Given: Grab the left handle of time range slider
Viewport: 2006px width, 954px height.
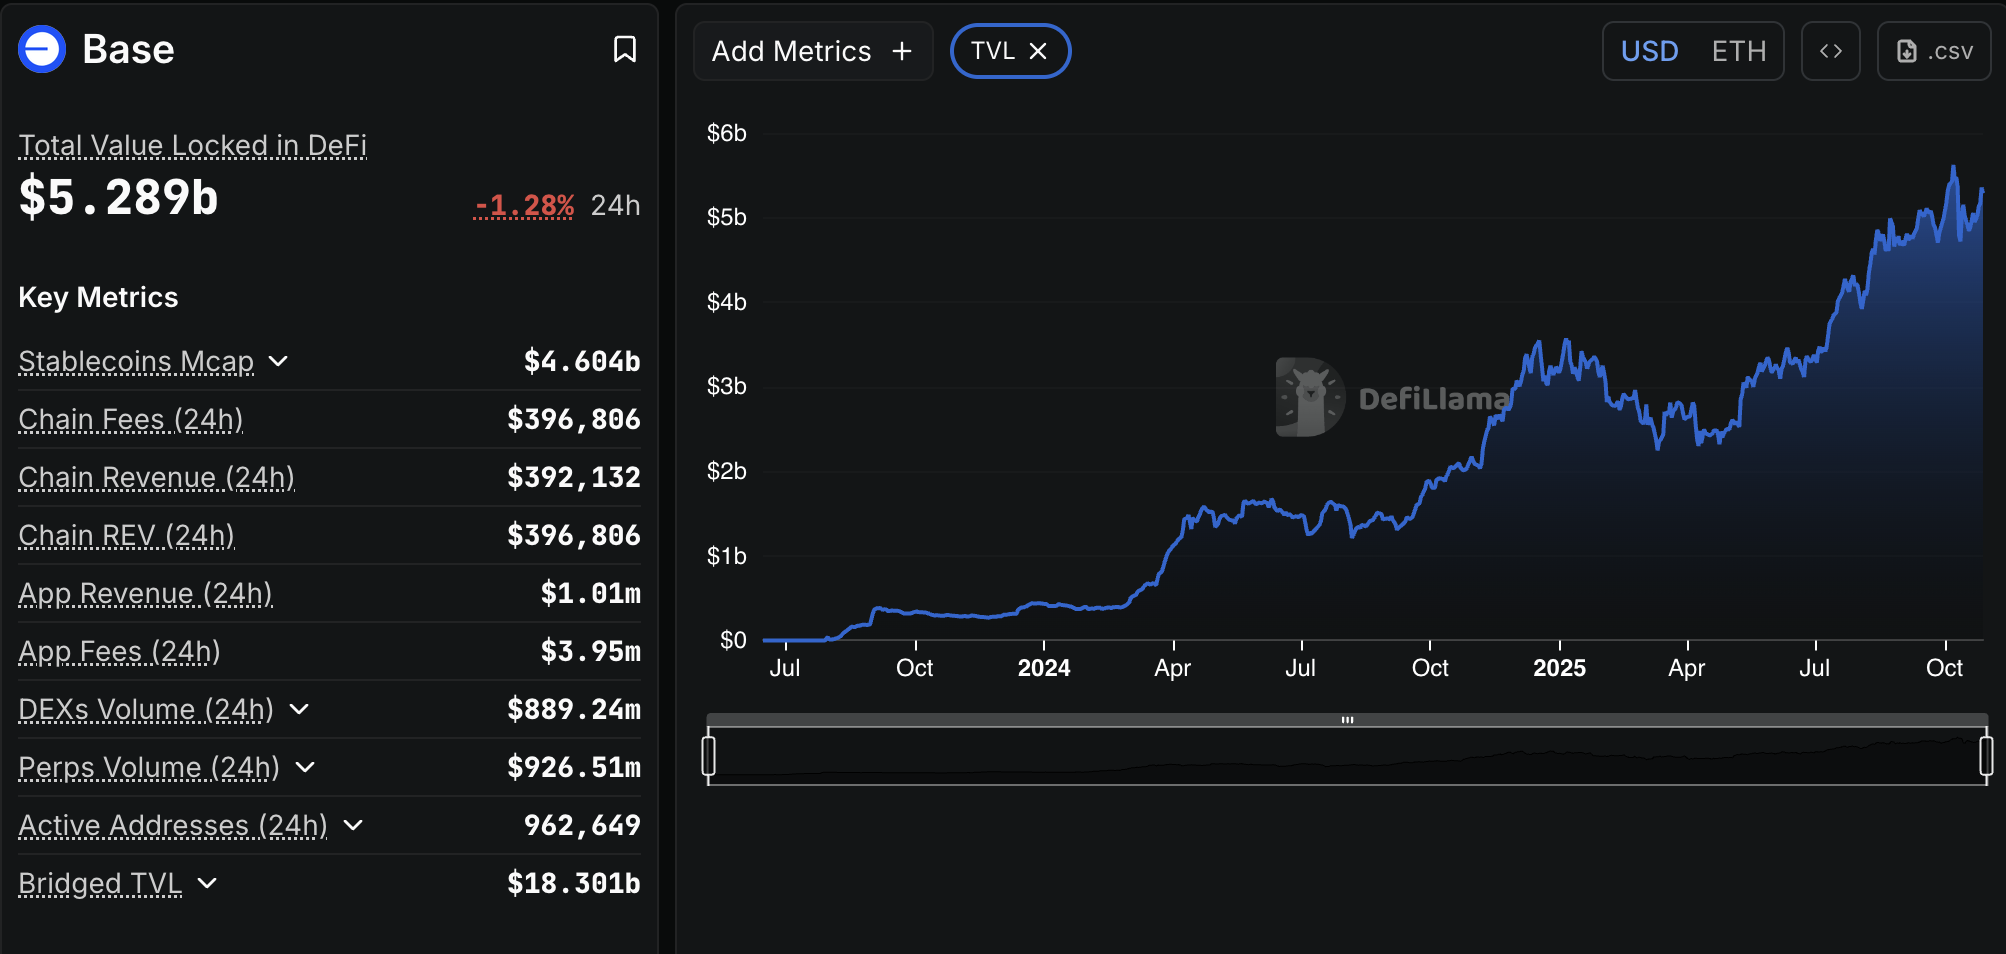Looking at the screenshot, I should [x=709, y=756].
